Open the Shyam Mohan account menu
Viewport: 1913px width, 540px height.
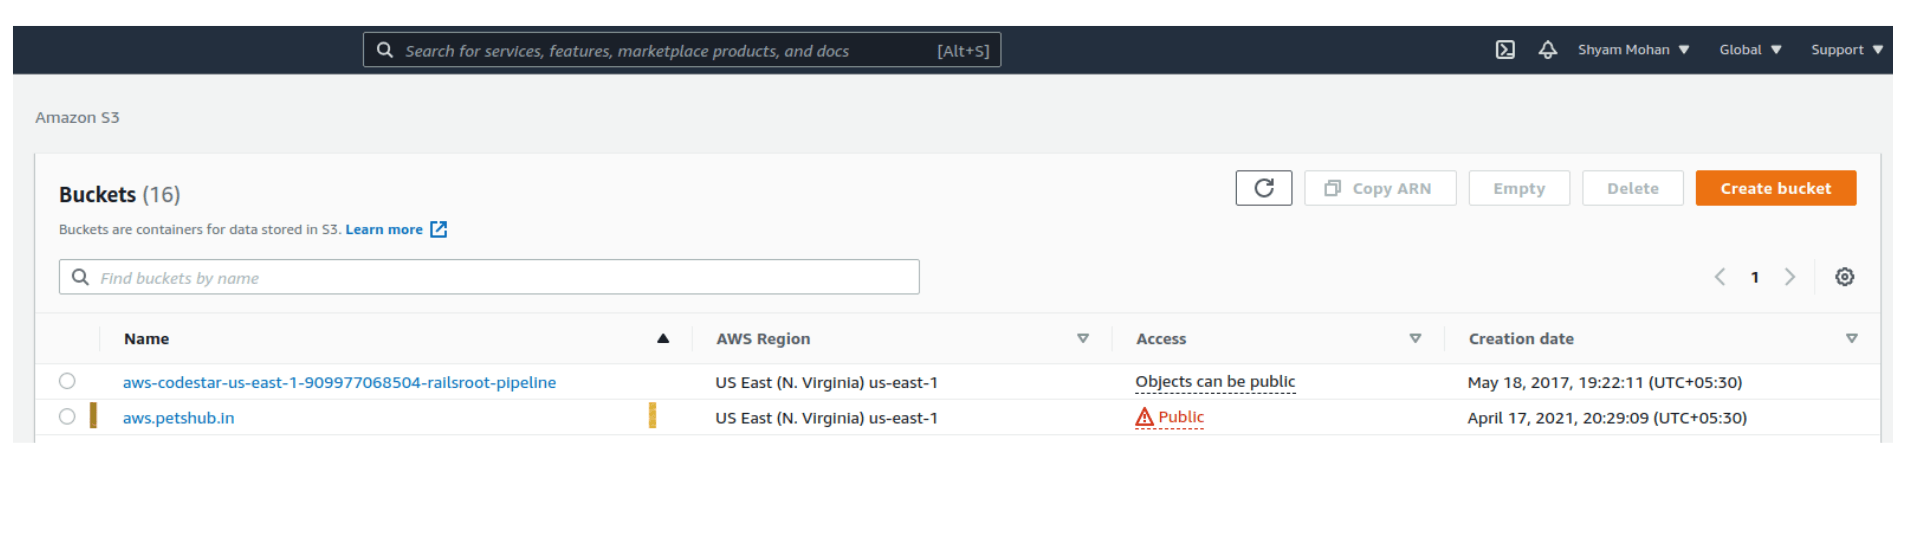1633,50
